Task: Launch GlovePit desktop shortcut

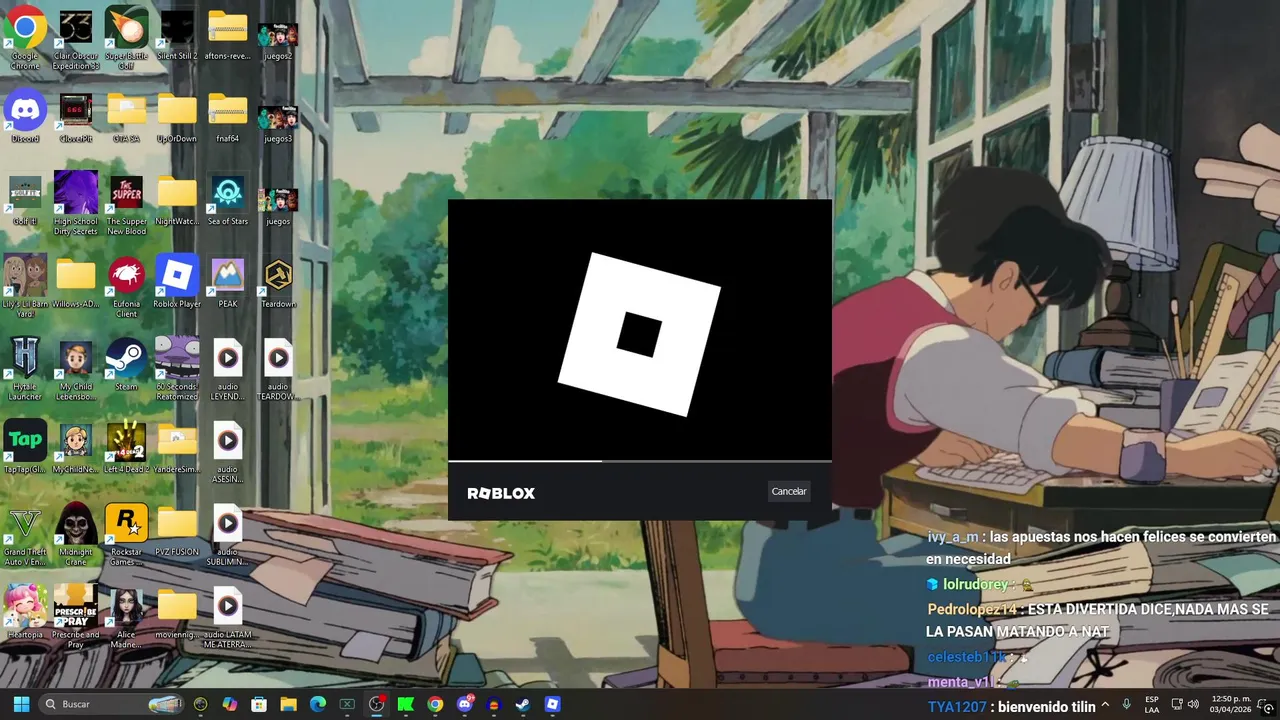Action: [76, 117]
